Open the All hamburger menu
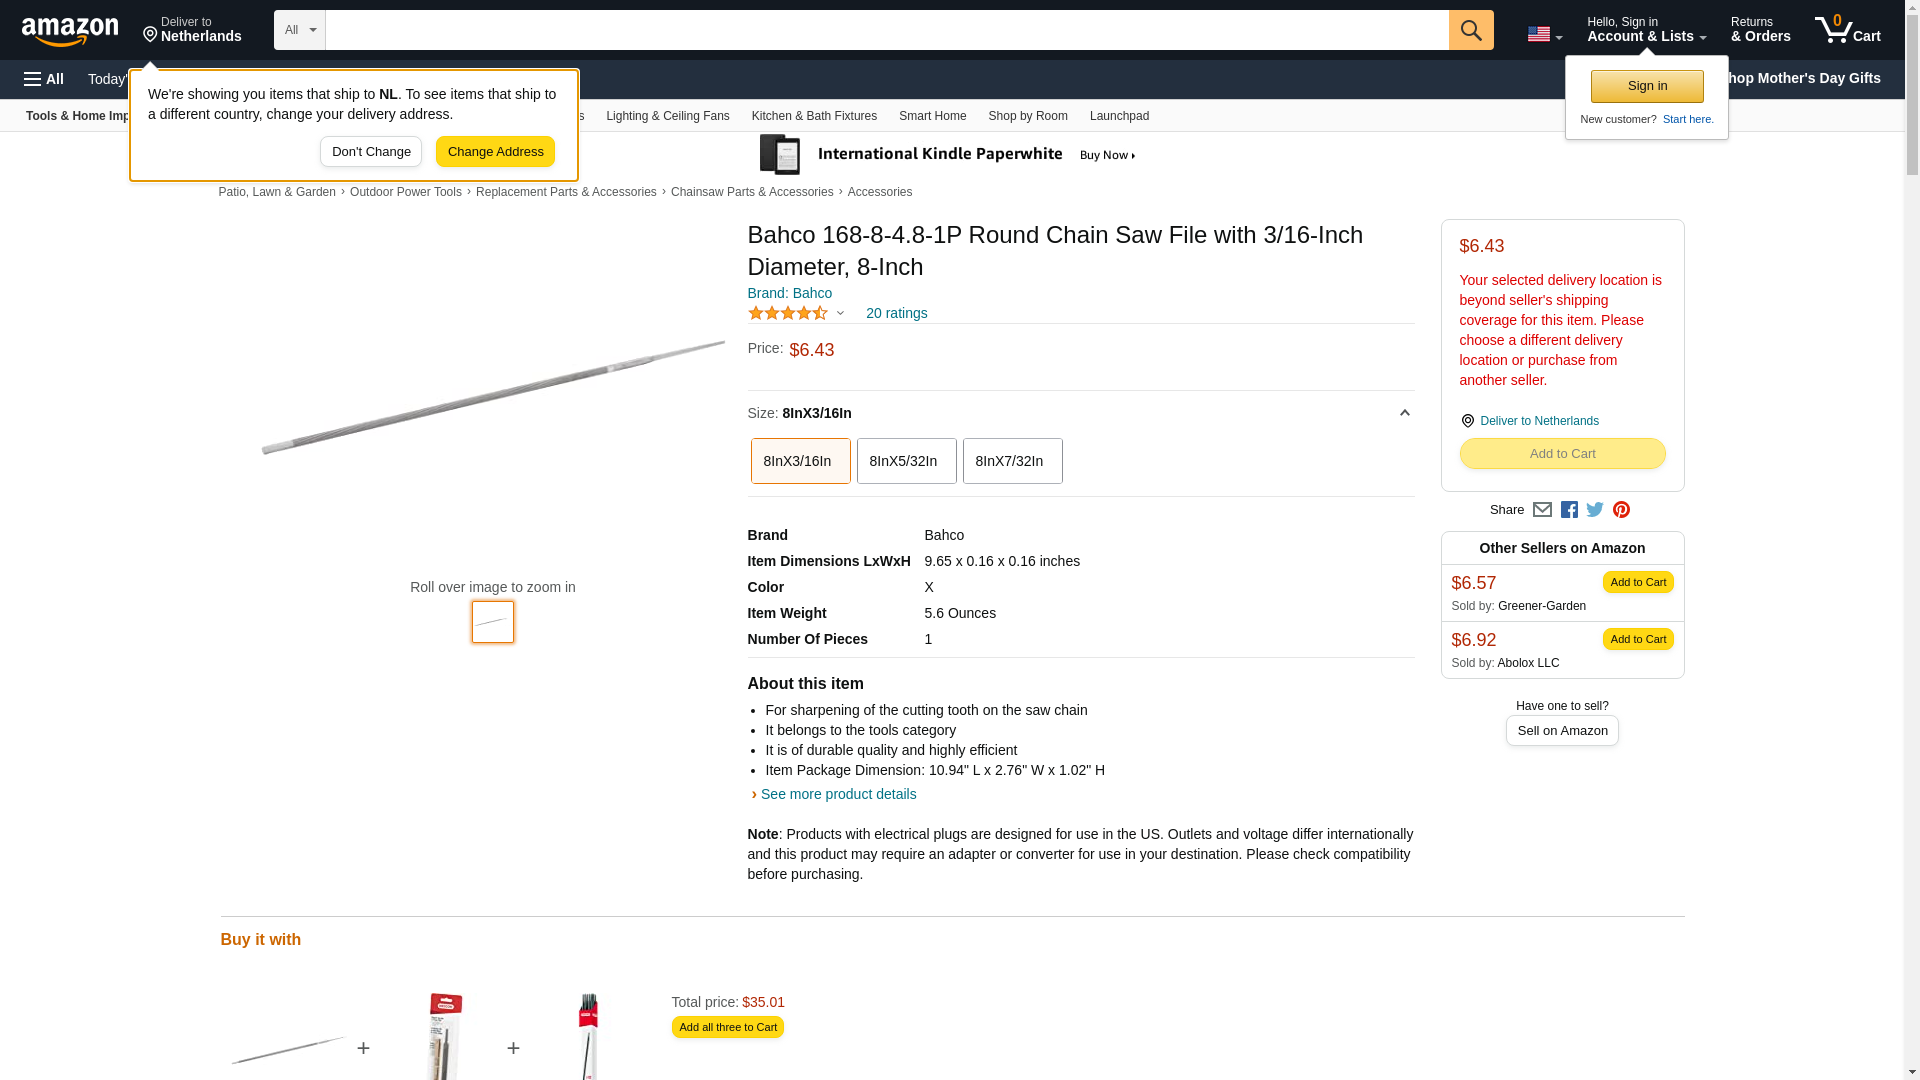 [x=44, y=79]
